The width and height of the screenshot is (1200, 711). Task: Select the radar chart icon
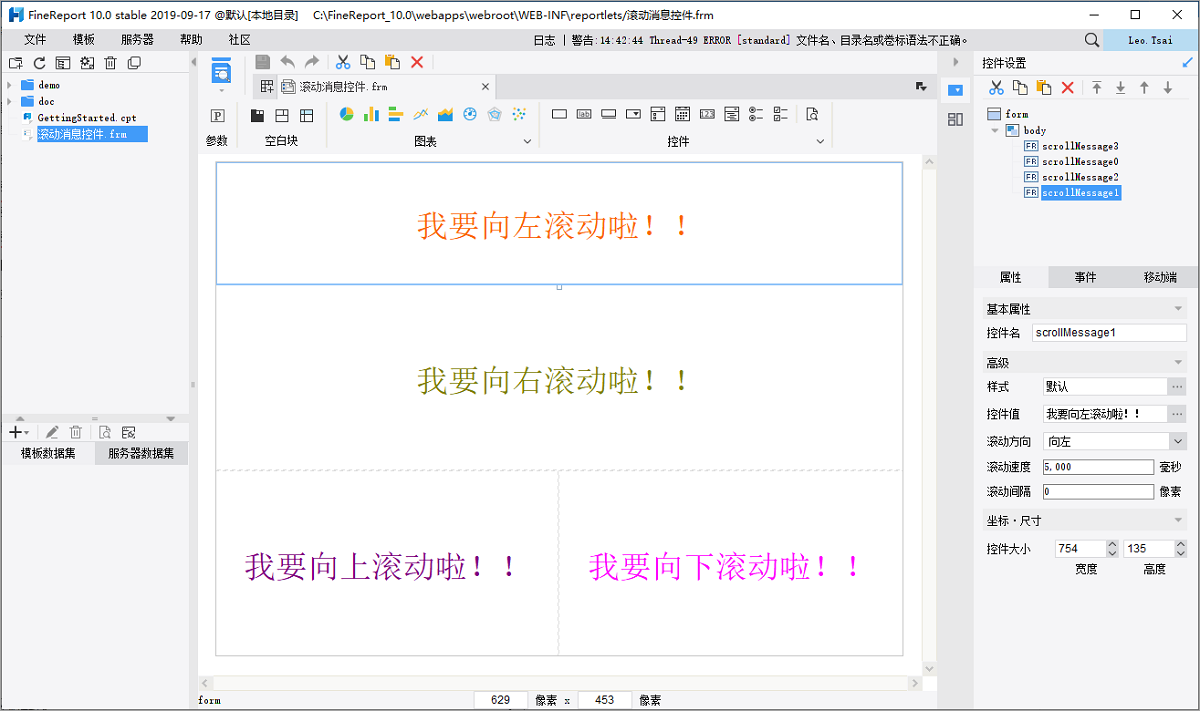tap(494, 114)
